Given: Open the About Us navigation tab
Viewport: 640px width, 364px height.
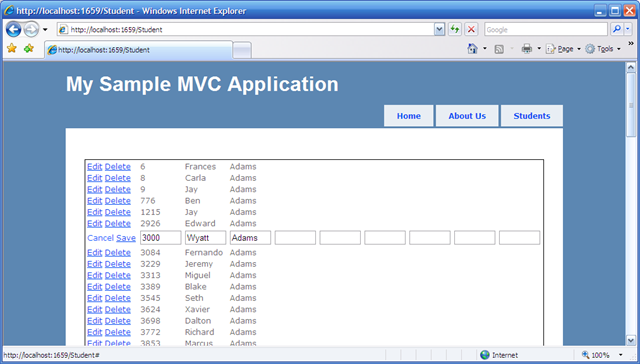Looking at the screenshot, I should coord(467,116).
